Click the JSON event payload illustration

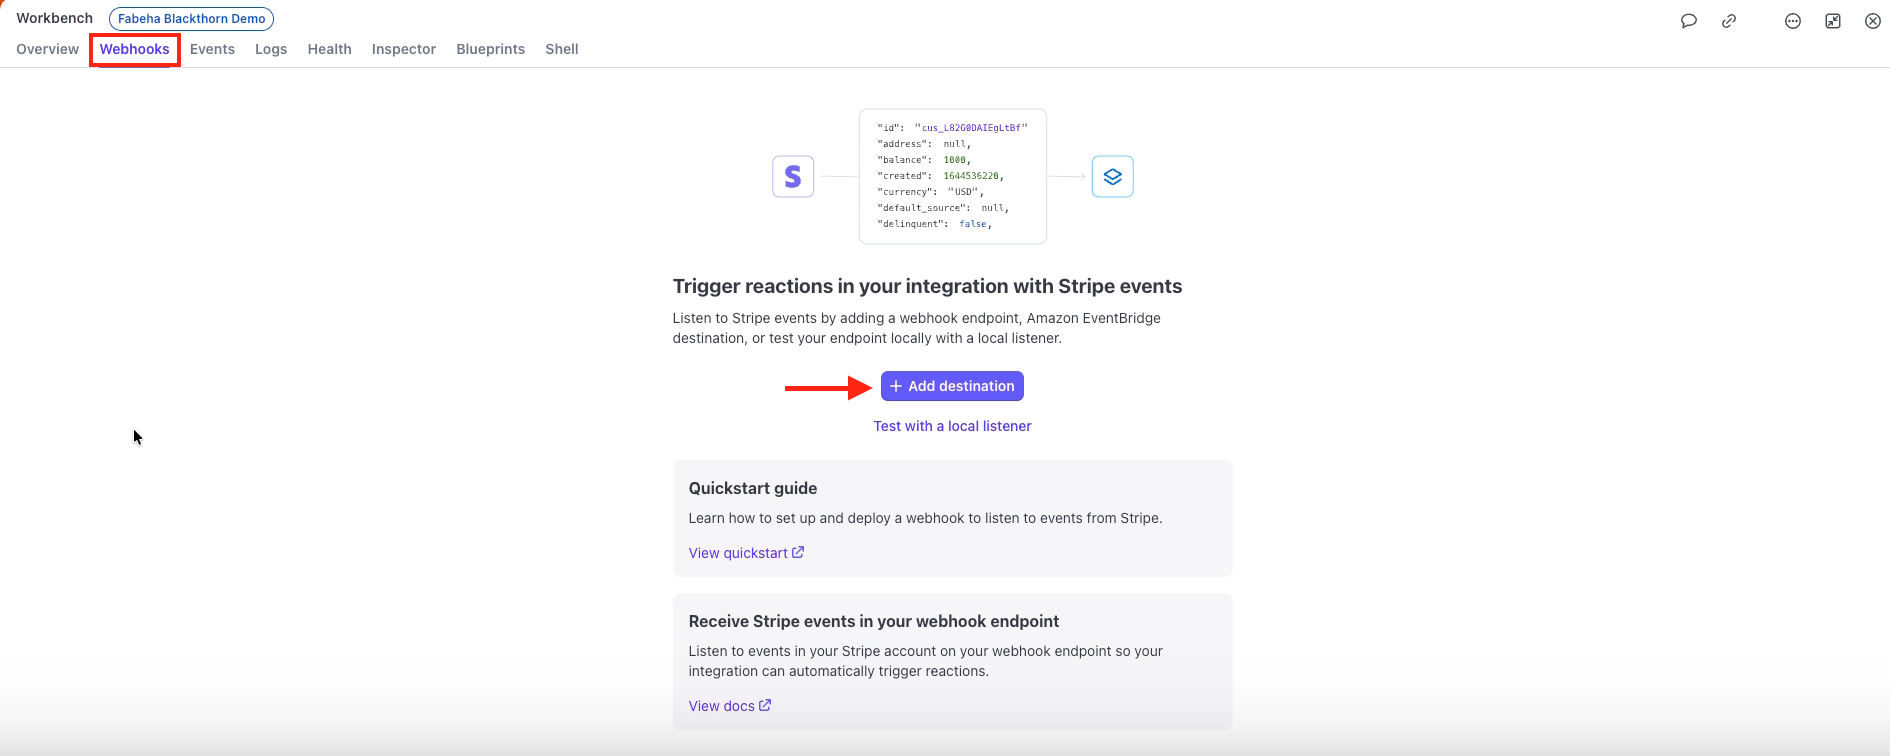pyautogui.click(x=952, y=176)
